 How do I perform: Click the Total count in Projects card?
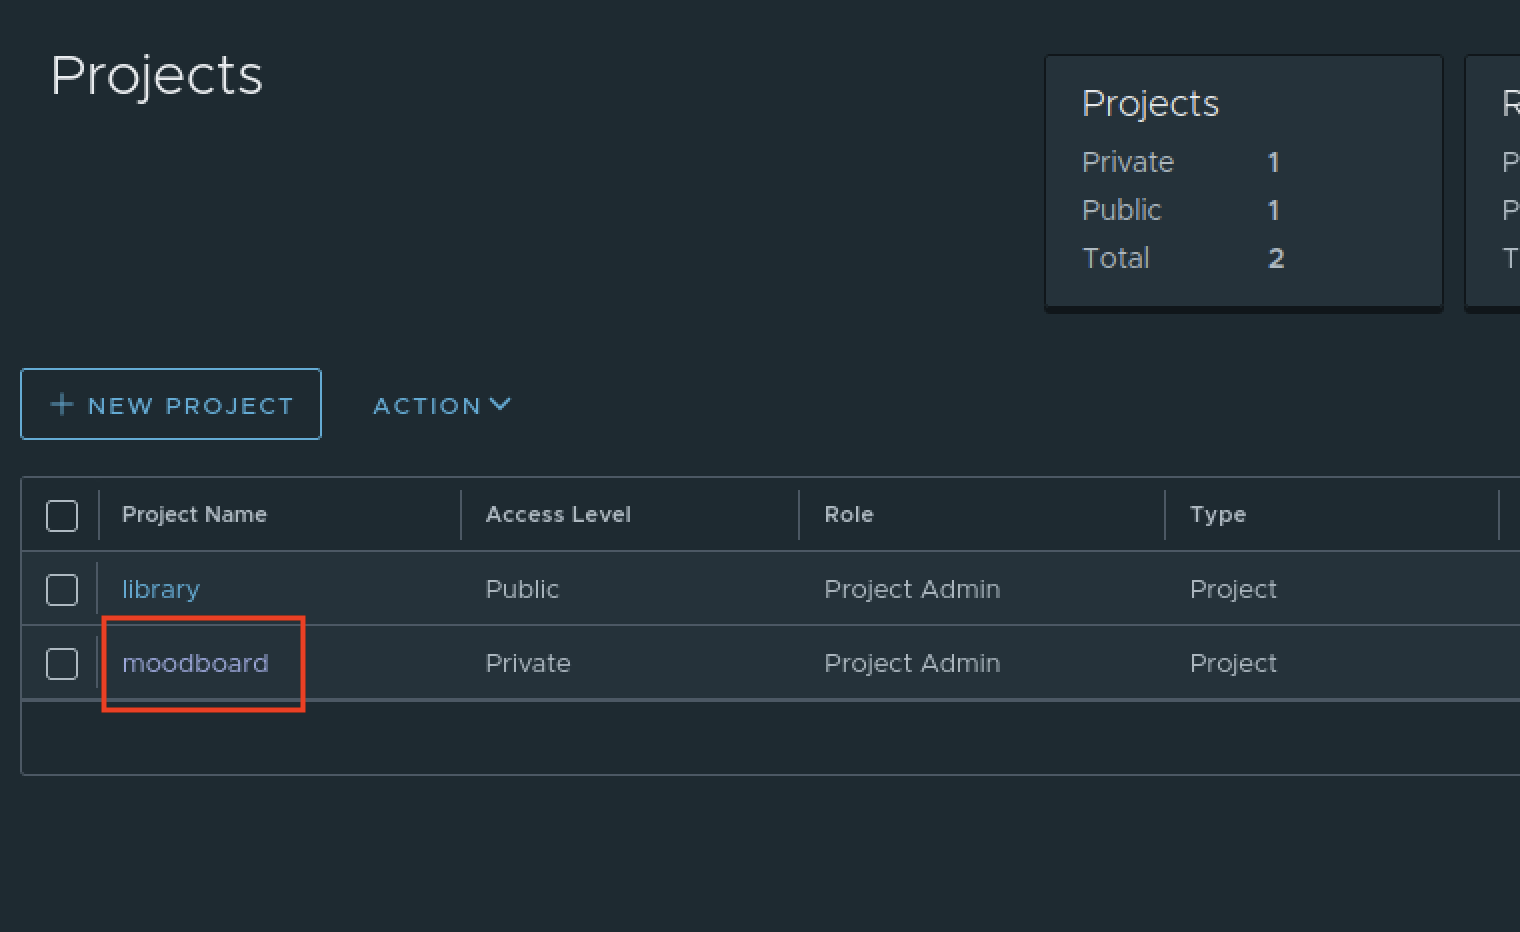[x=1275, y=258]
